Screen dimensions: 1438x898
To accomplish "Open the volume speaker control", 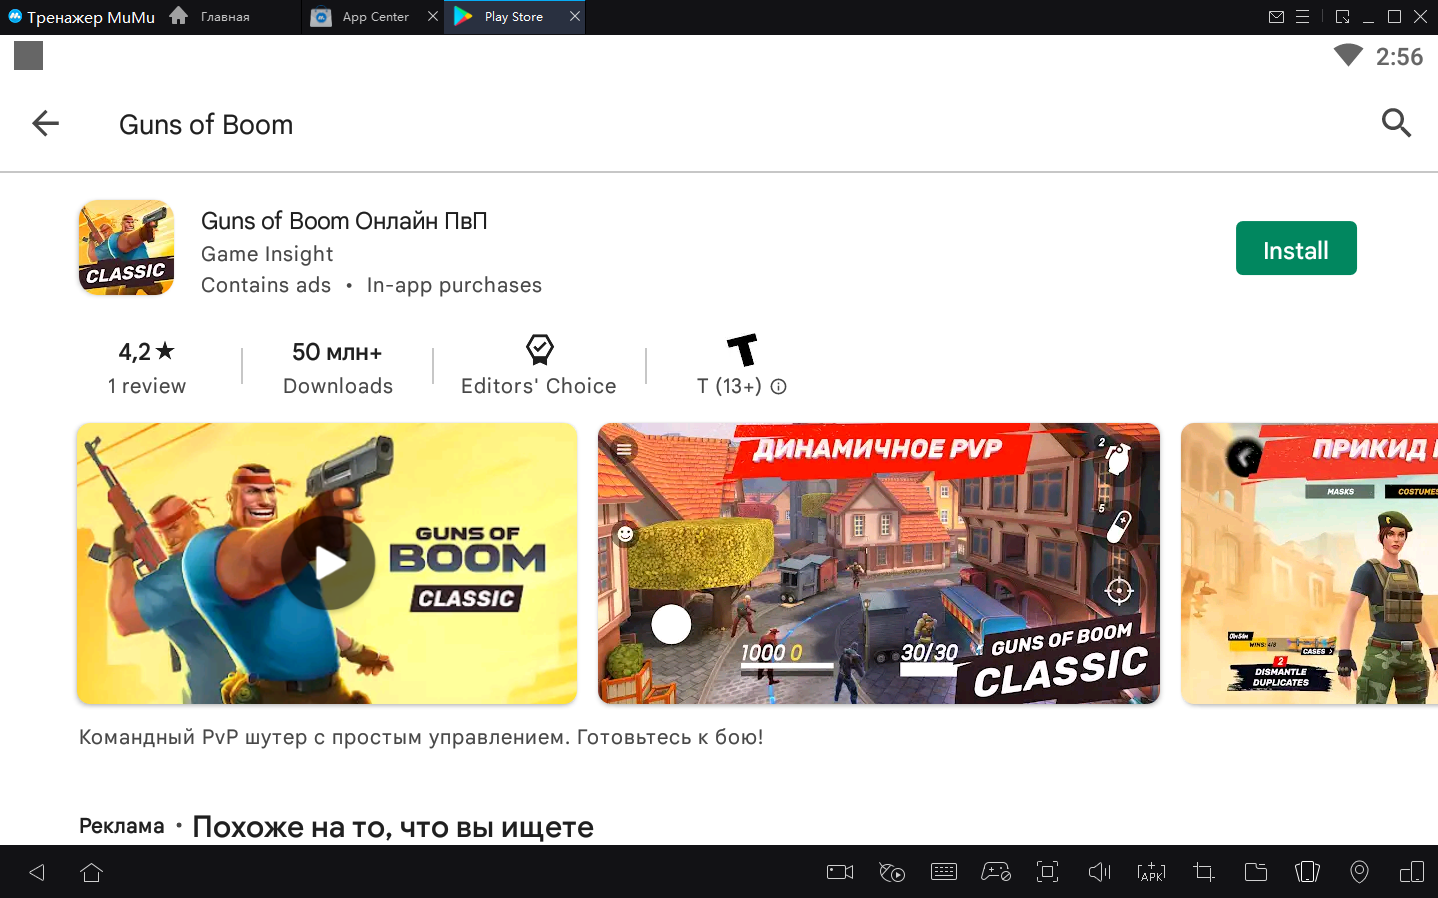I will 1099,872.
